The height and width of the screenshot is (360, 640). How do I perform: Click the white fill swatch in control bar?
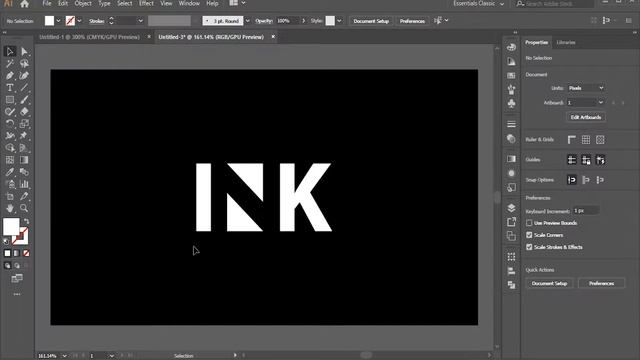click(x=49, y=21)
